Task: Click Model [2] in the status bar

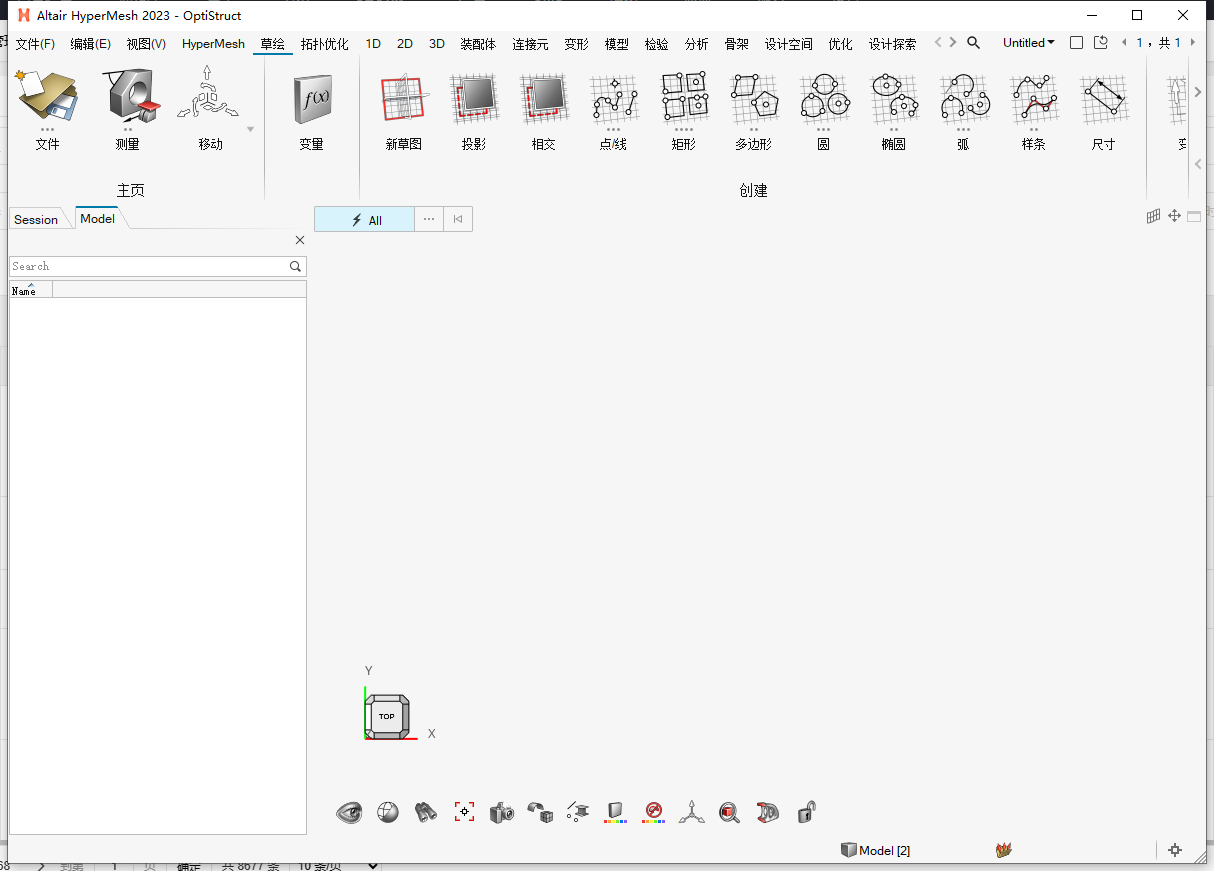Action: tap(875, 850)
